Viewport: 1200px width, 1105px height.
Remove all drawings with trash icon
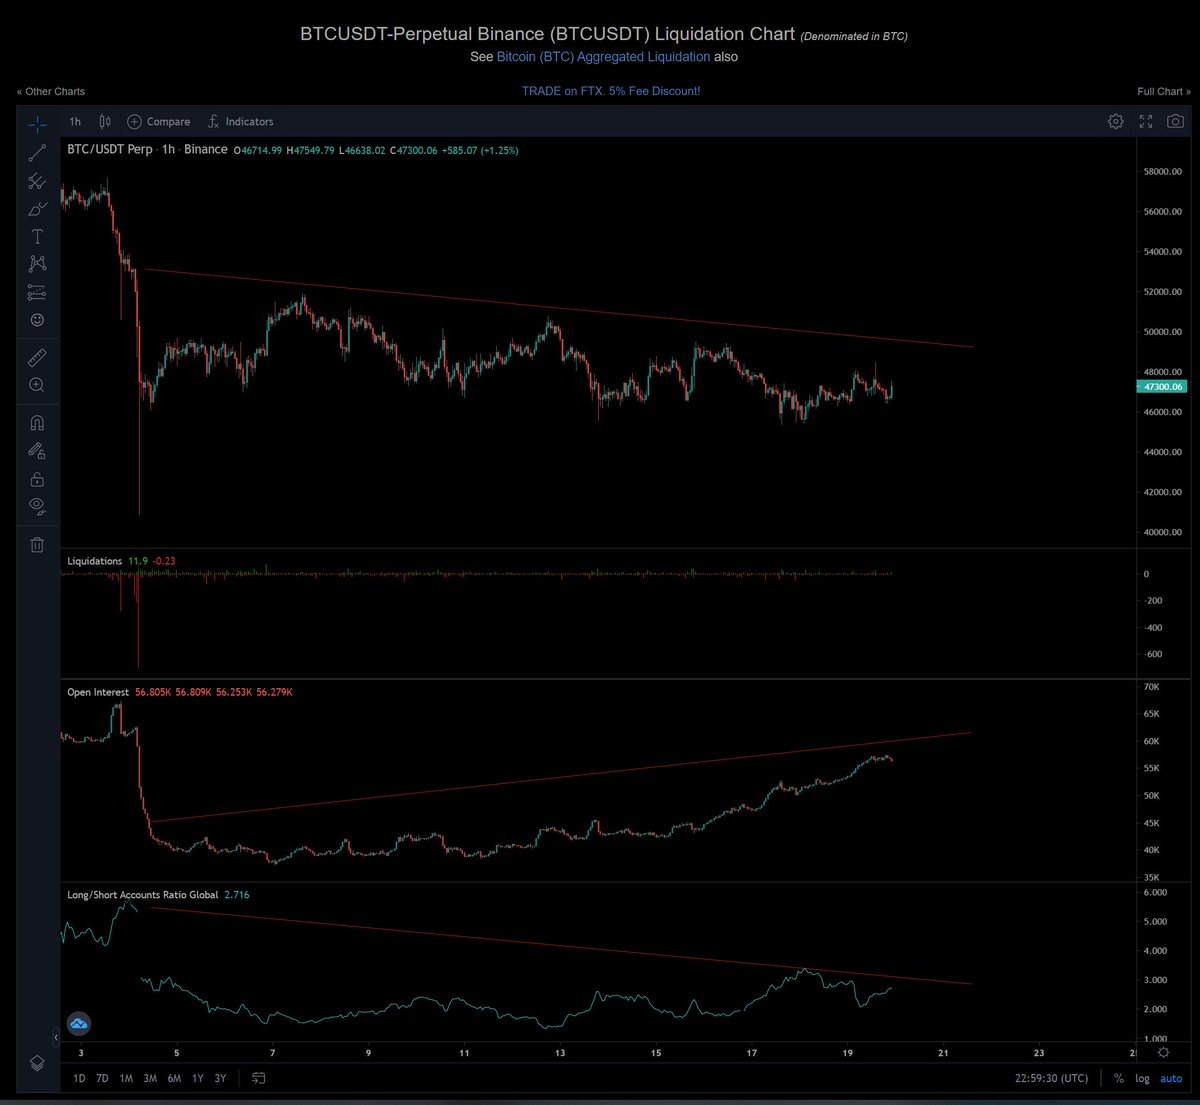click(37, 545)
